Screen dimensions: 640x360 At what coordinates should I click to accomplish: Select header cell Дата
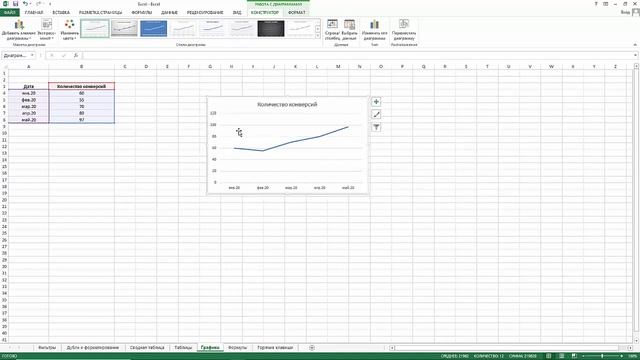pyautogui.click(x=29, y=87)
